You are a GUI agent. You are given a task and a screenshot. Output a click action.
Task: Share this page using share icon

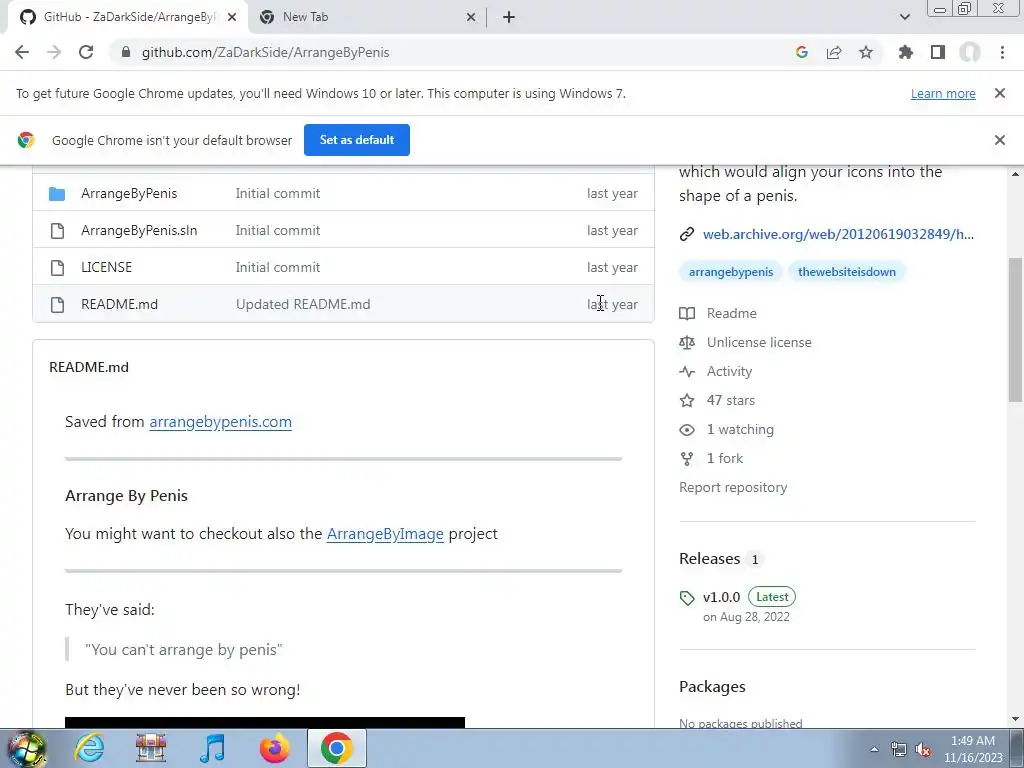click(x=834, y=52)
